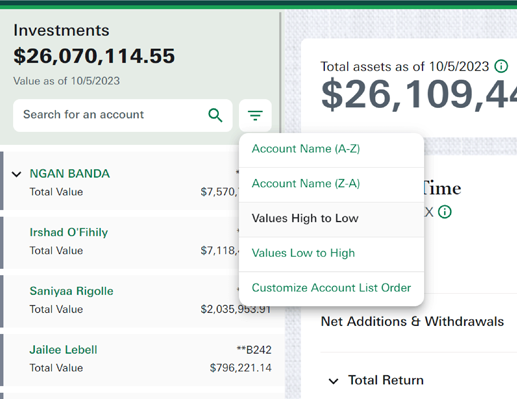Click the Investments total $26,070,114.55
The width and height of the screenshot is (517, 399).
[x=94, y=56]
